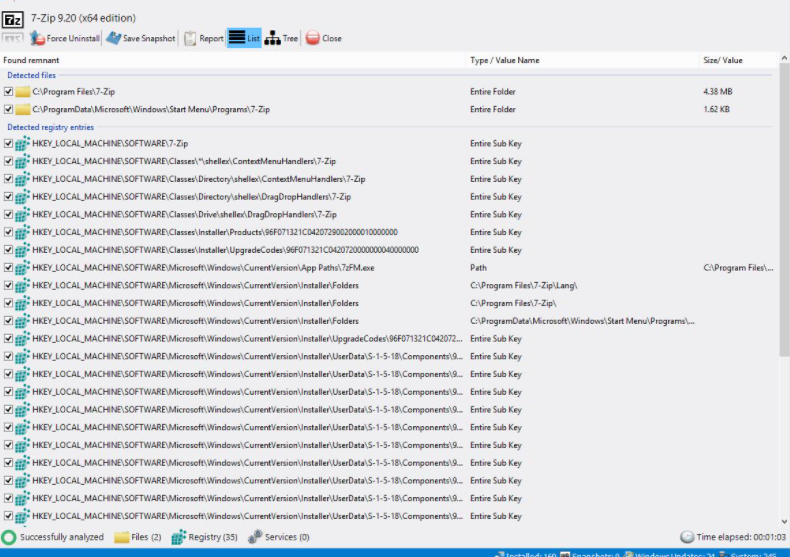Click registry icon of Directory\shellex\ContextMenuHandlers\7-Zip row

22,179
